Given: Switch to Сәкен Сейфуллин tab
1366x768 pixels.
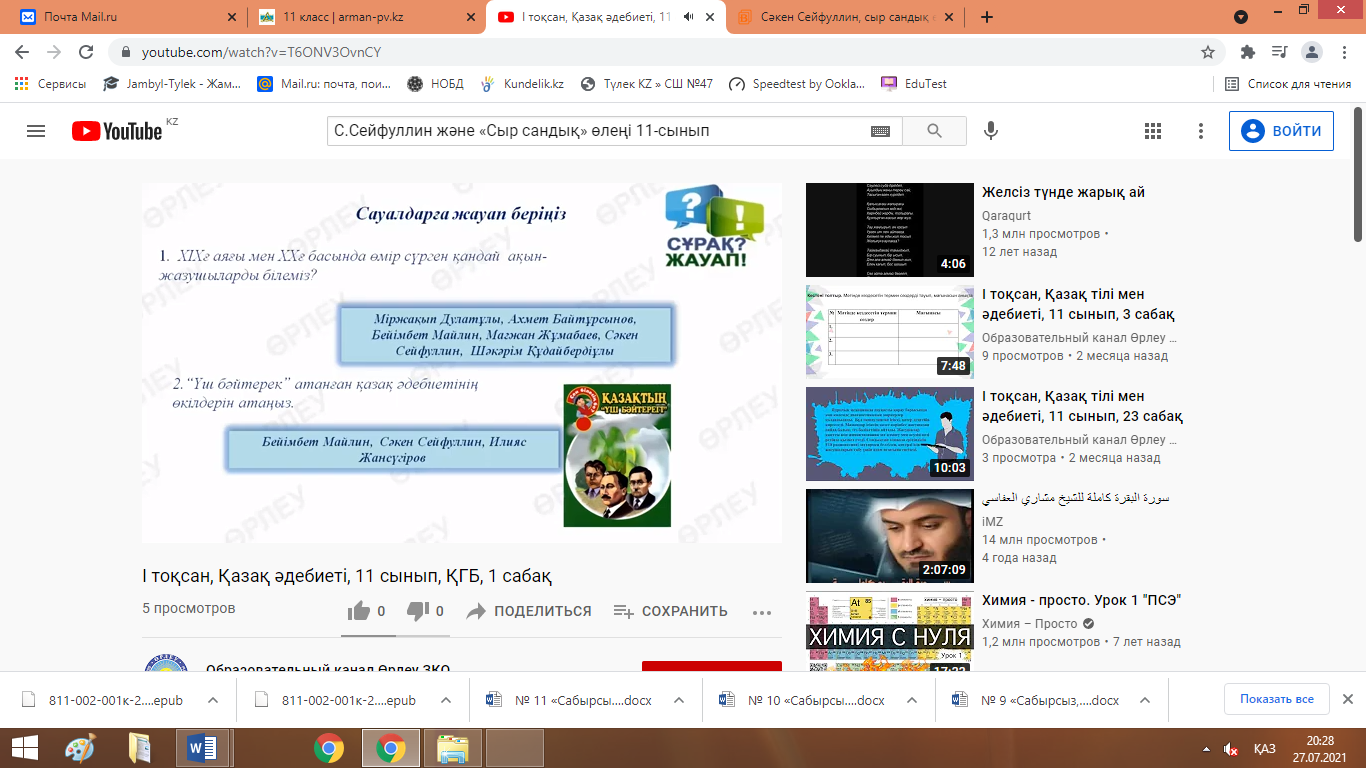Looking at the screenshot, I should tap(846, 17).
